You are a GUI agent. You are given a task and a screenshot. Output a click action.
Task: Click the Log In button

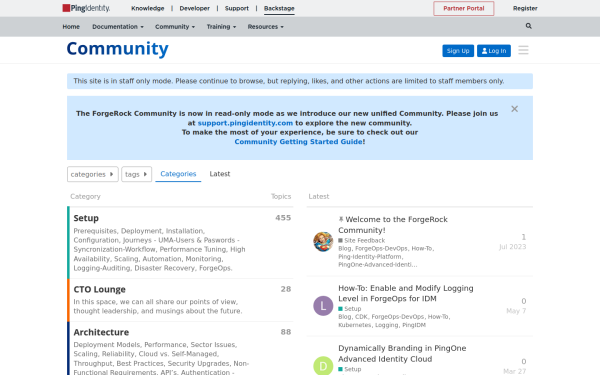[494, 51]
